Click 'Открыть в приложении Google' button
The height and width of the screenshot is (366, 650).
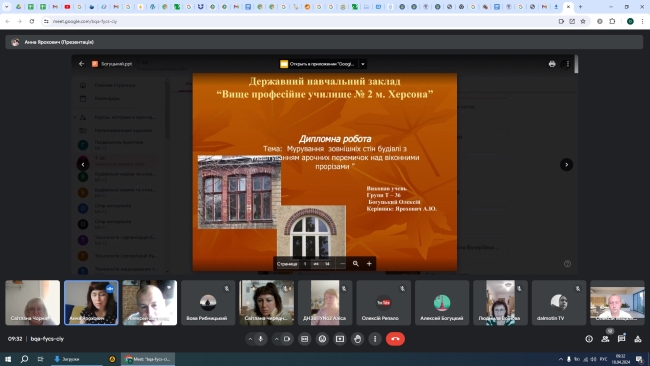pos(318,64)
